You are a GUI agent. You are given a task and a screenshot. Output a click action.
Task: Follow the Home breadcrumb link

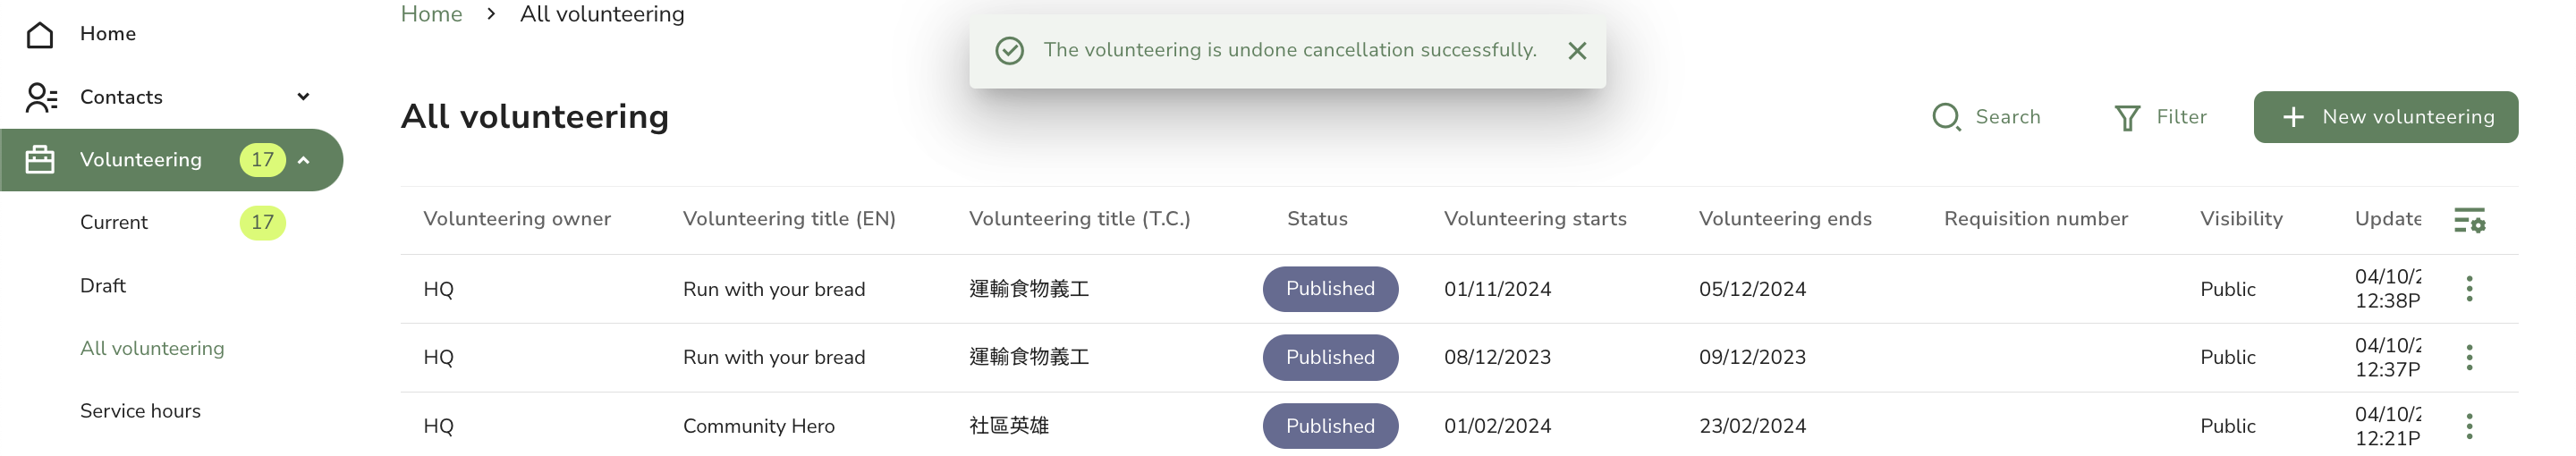(431, 14)
